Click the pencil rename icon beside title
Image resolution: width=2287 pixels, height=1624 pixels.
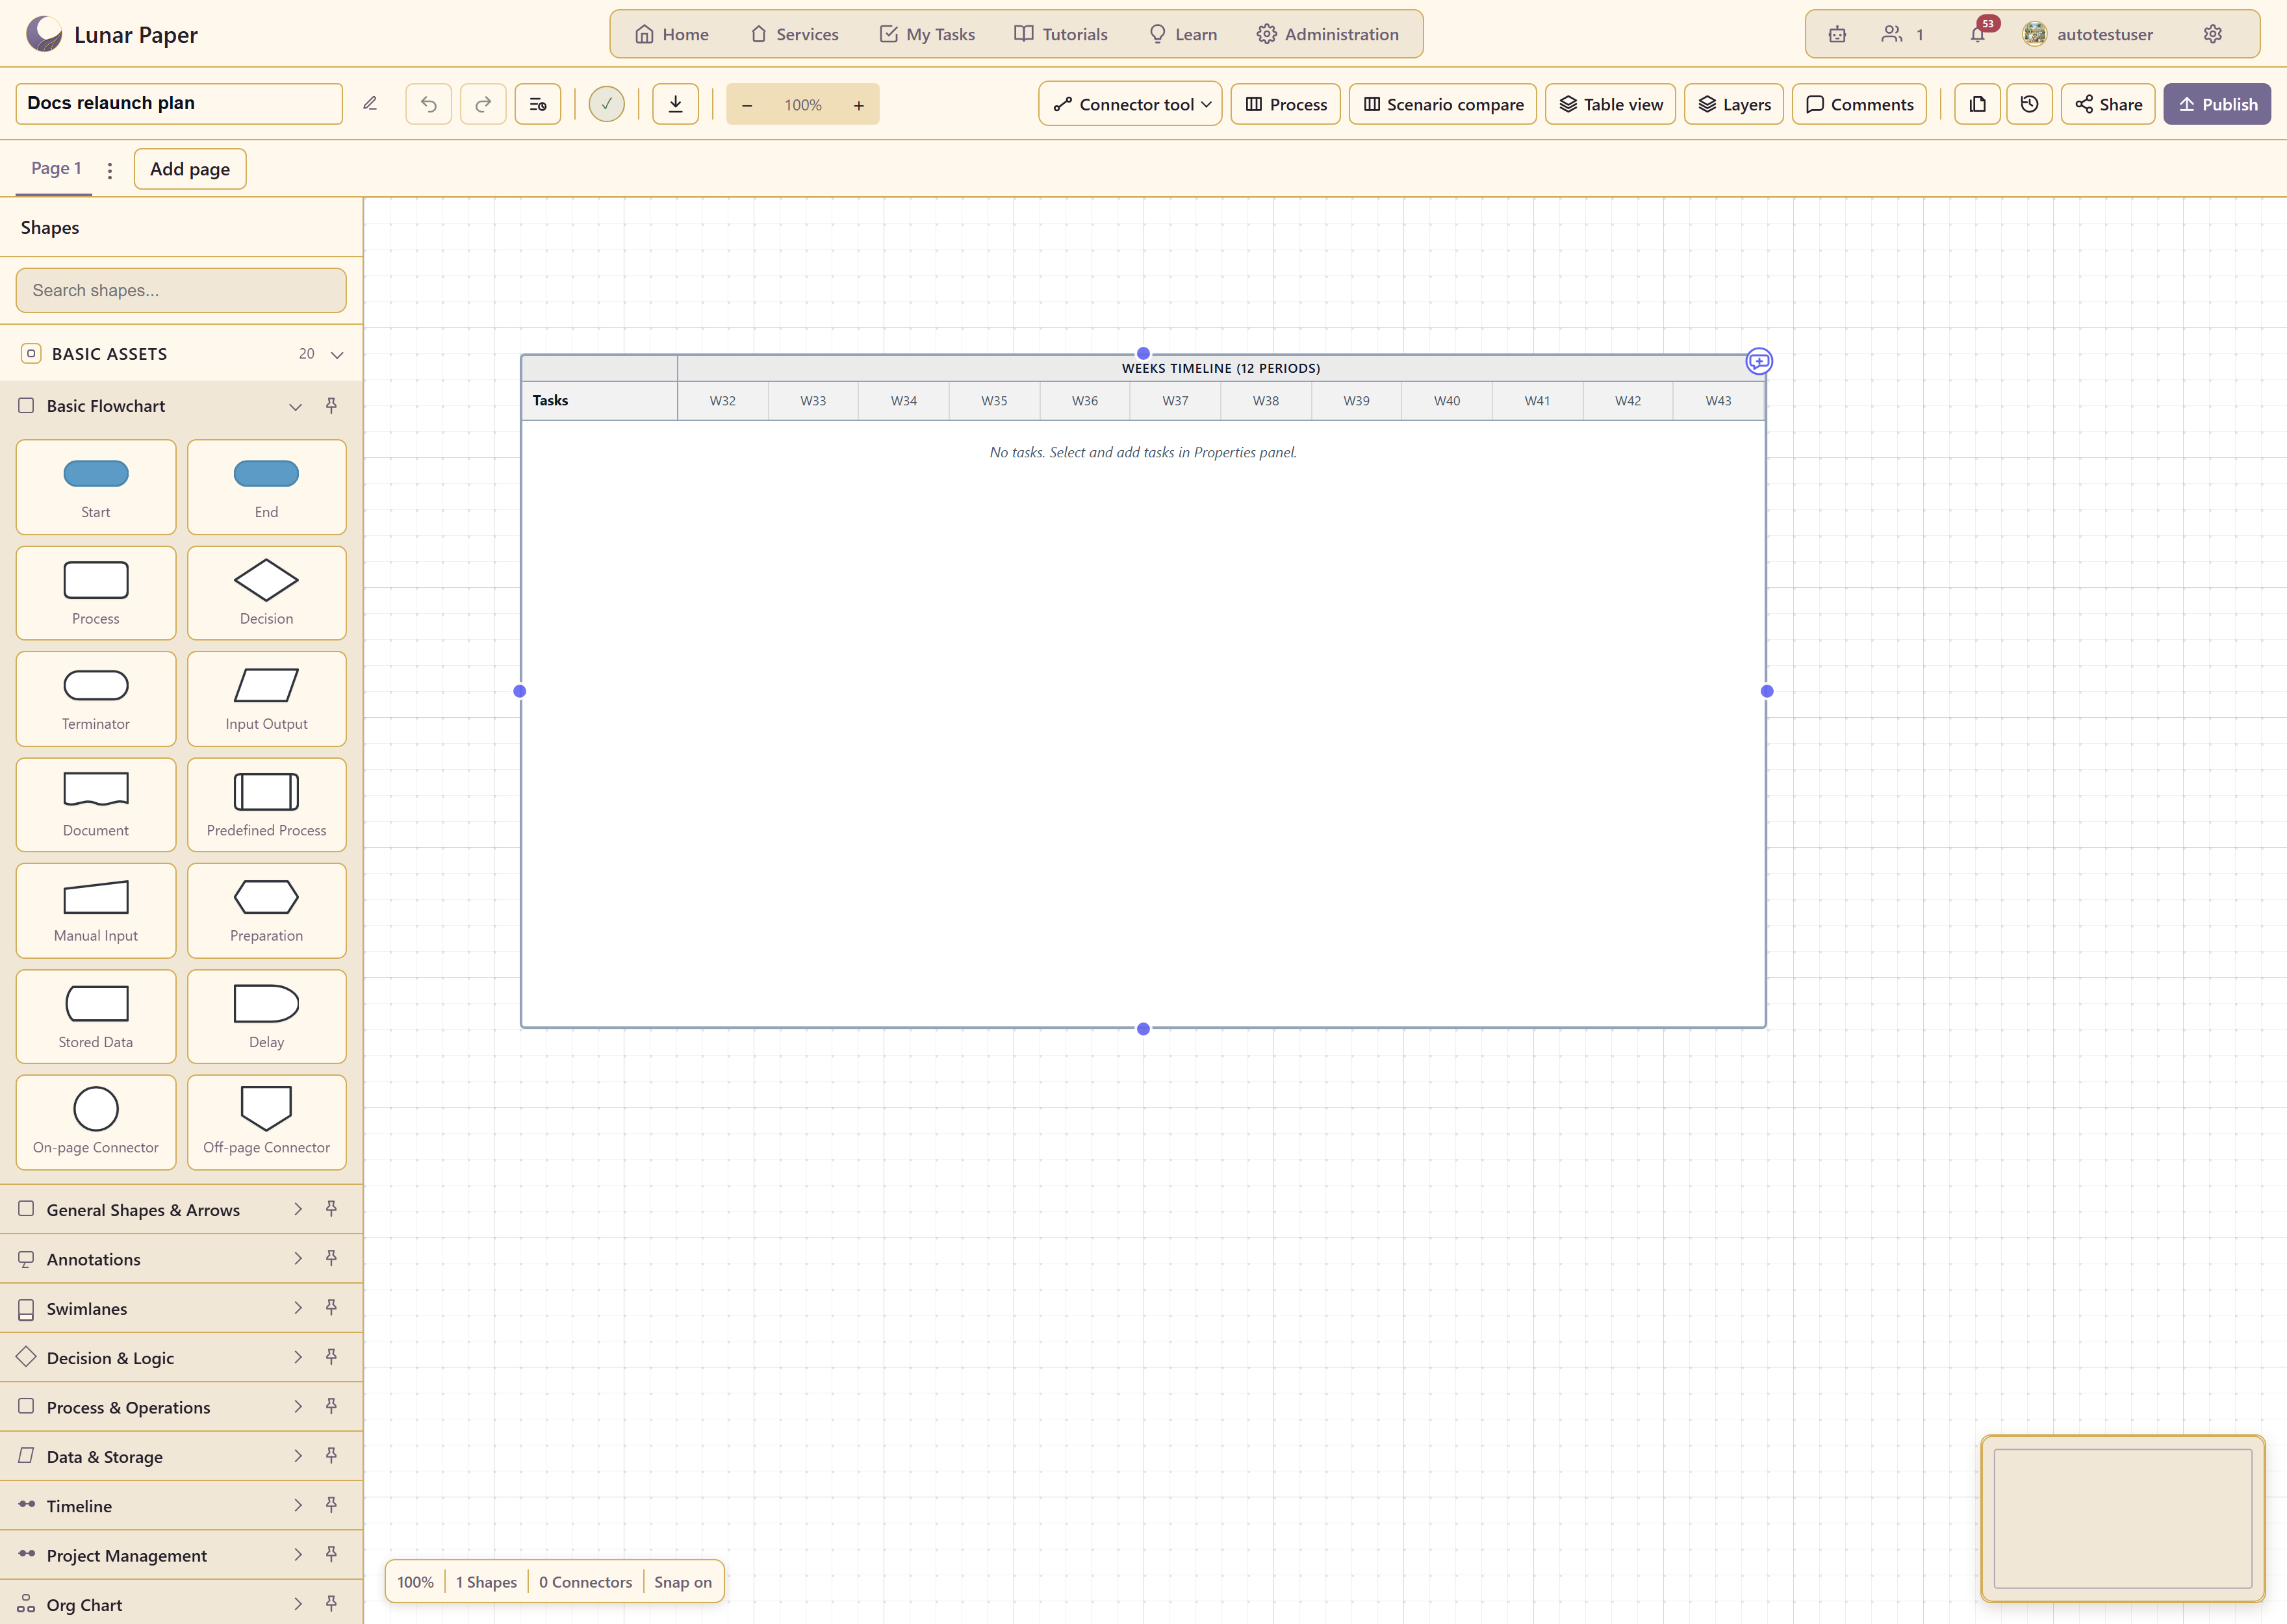370,104
